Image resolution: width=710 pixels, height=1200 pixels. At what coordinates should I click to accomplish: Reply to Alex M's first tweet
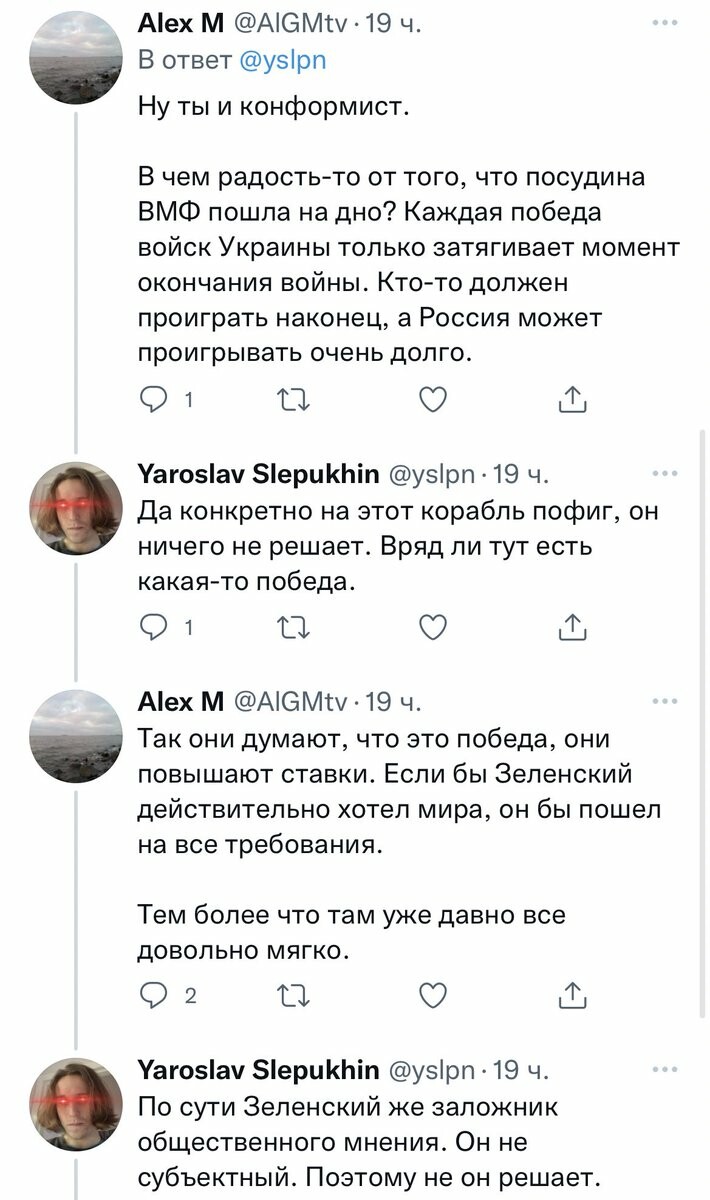click(153, 401)
